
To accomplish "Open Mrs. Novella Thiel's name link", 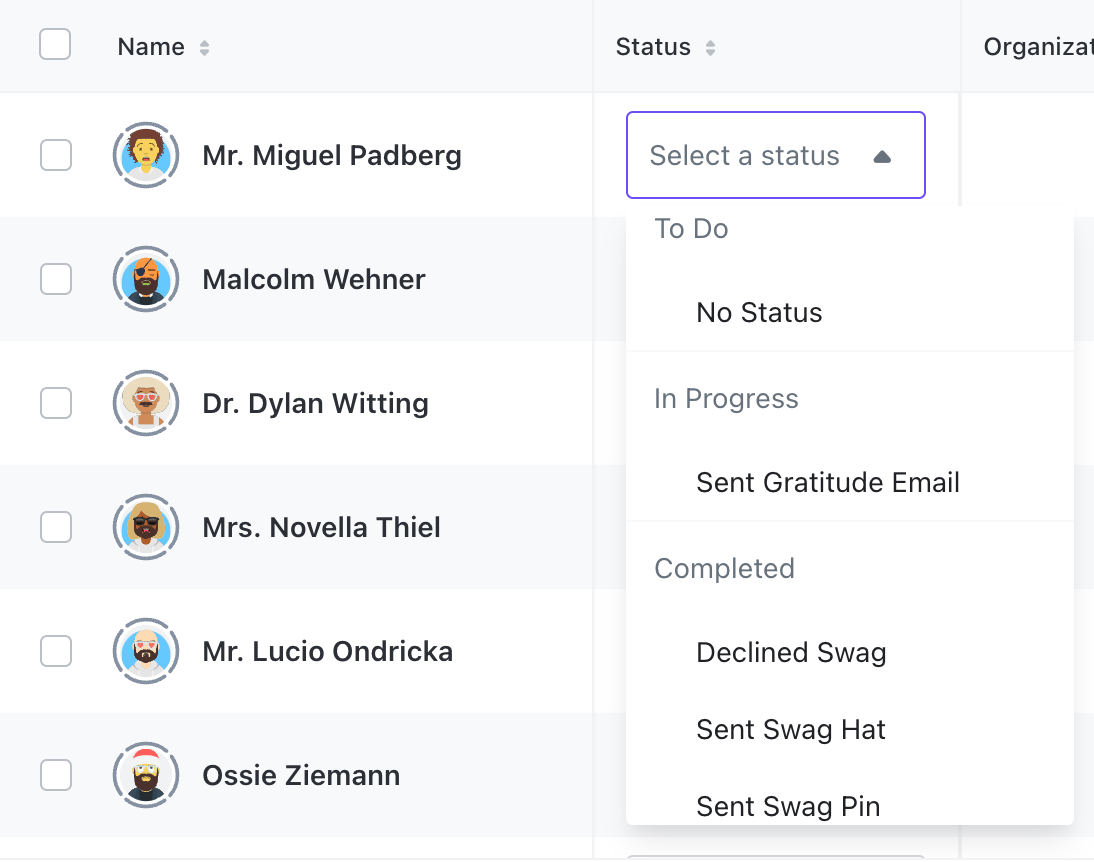I will (321, 528).
